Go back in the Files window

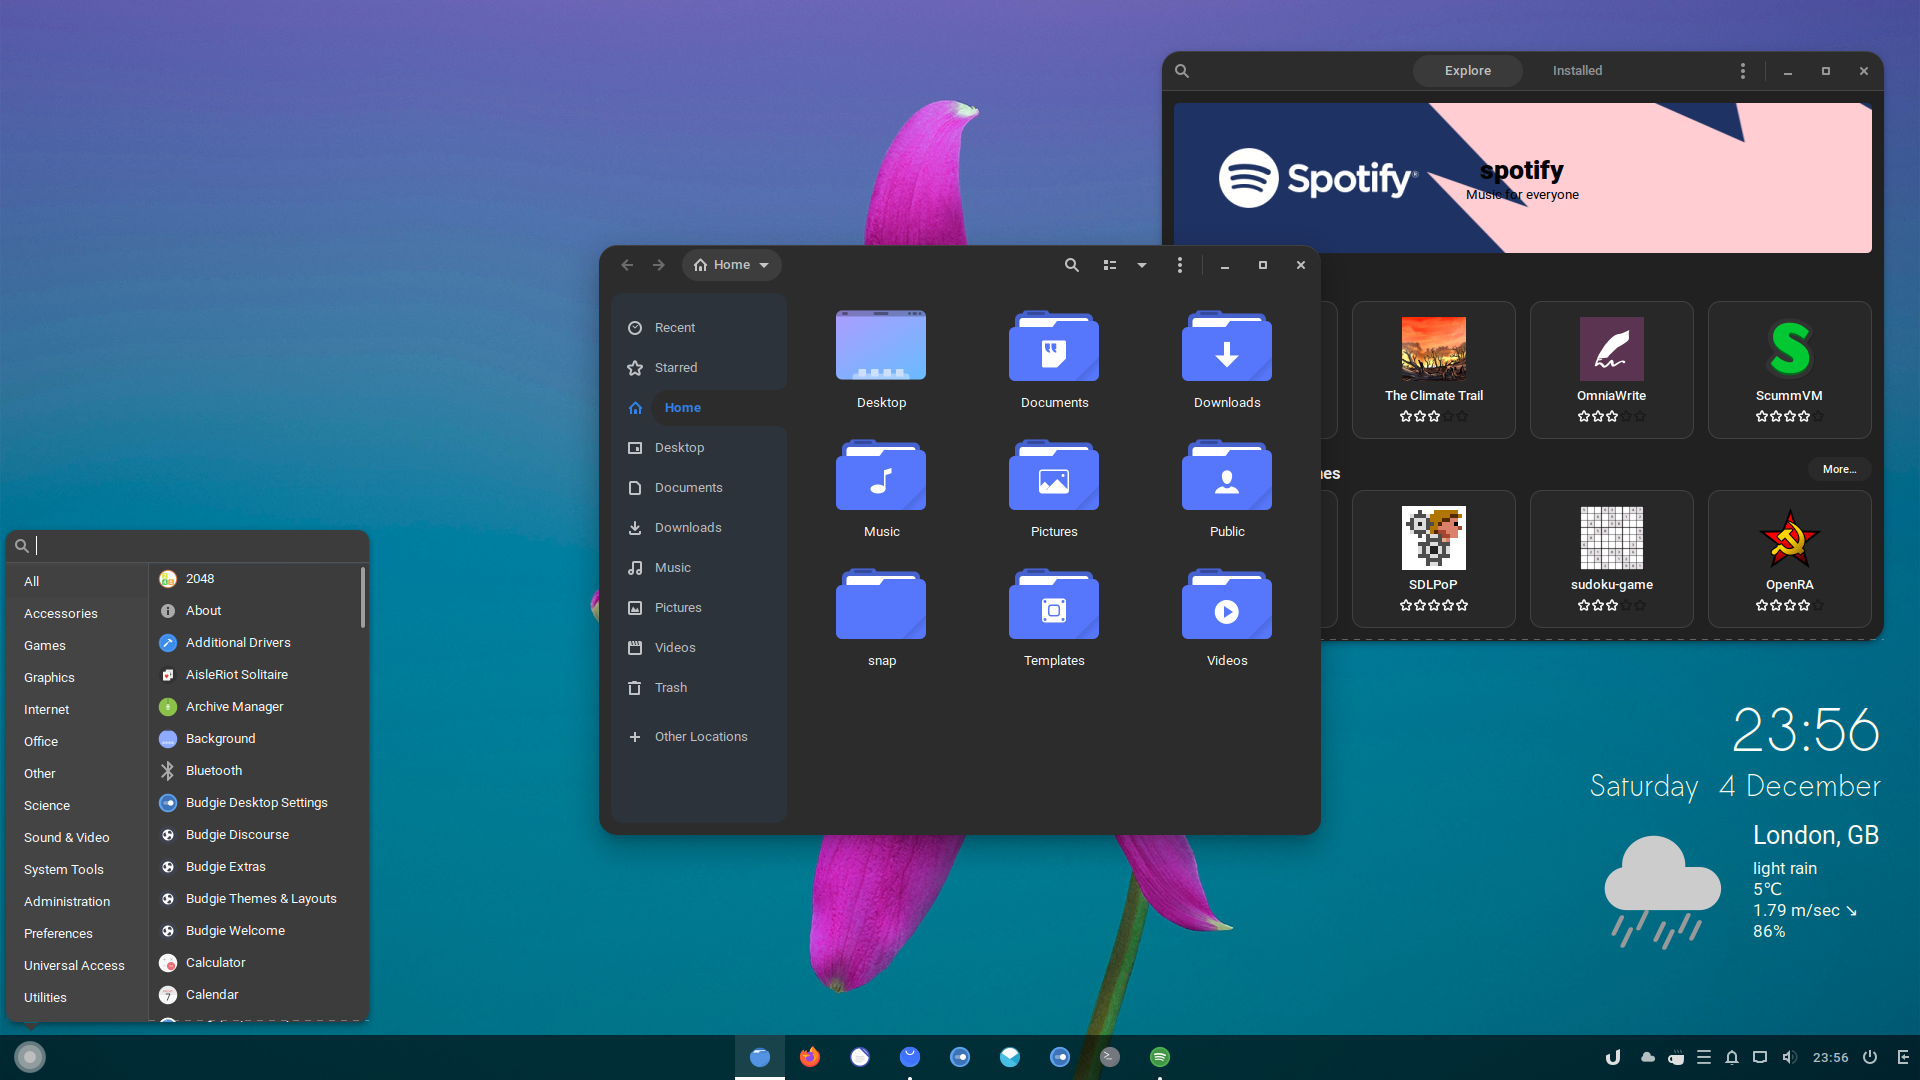[x=627, y=265]
